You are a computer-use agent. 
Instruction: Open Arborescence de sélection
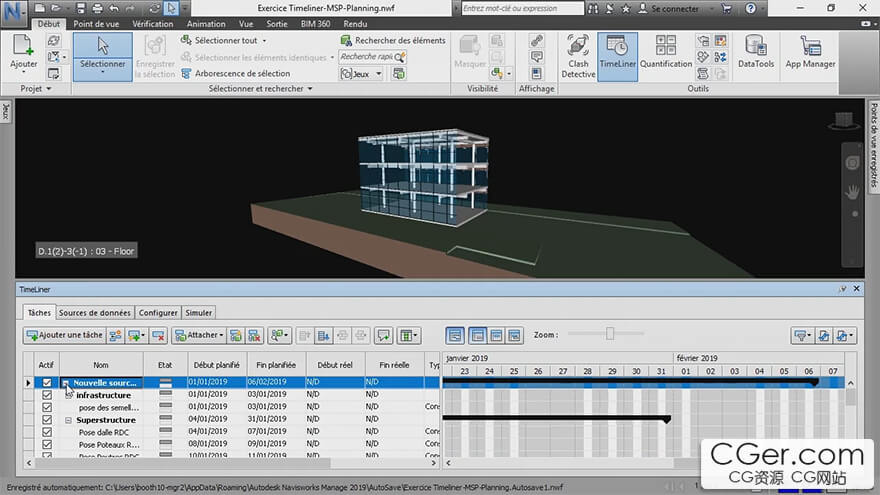(236, 74)
